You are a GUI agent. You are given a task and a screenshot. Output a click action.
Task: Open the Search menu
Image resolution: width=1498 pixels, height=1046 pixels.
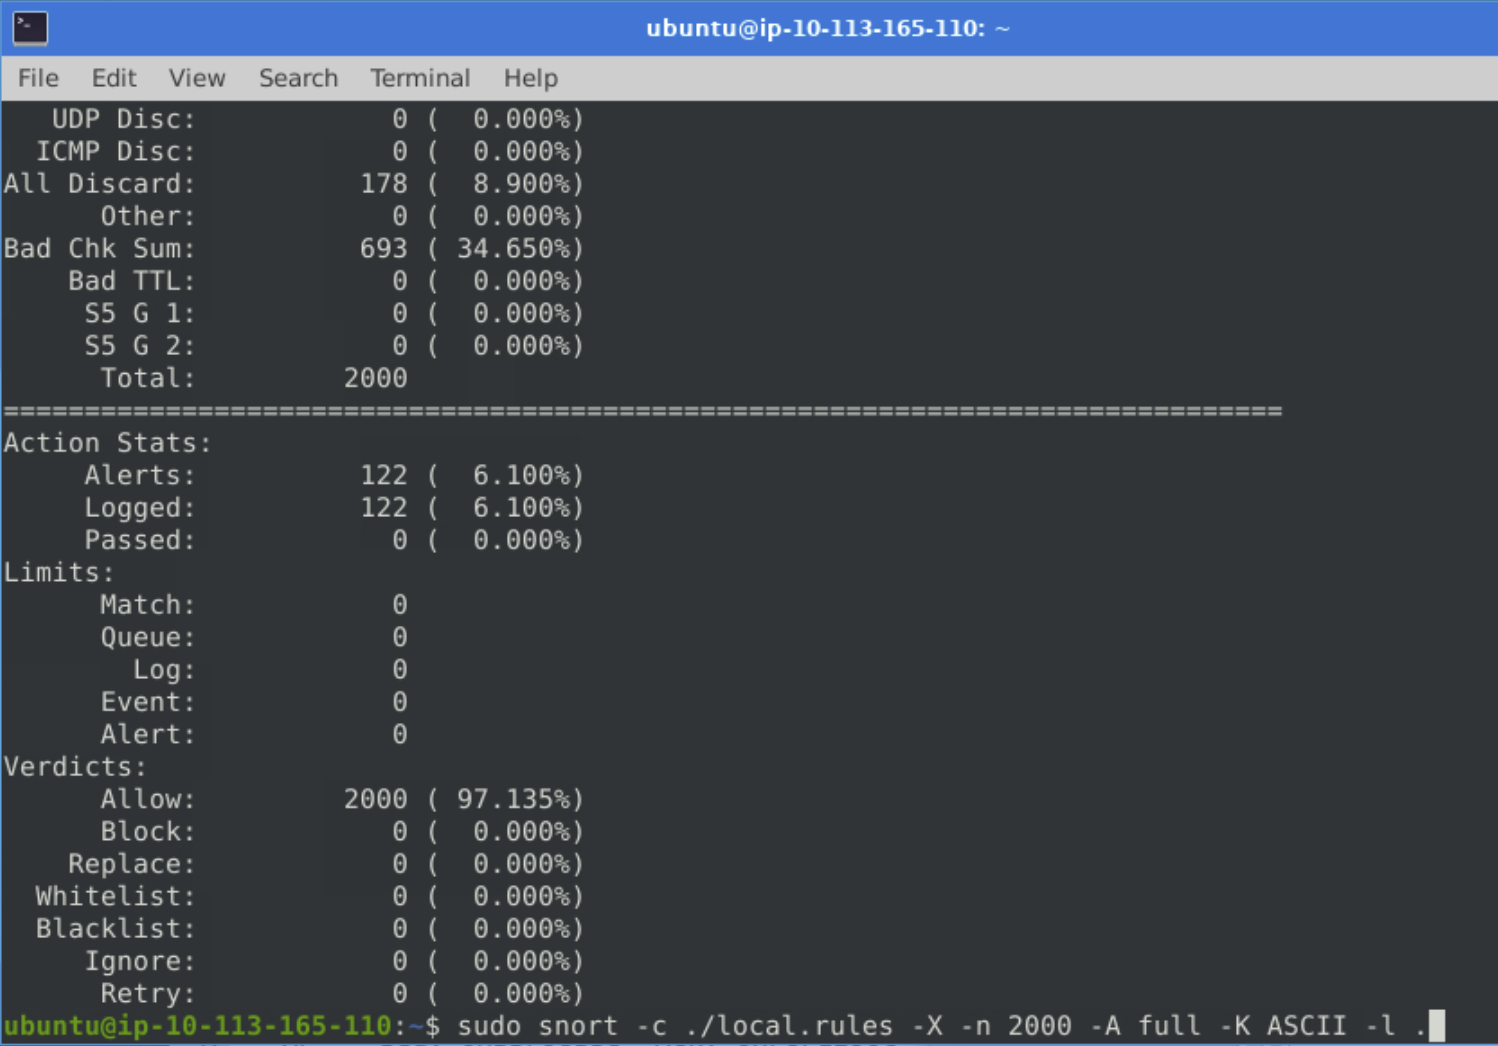(x=298, y=78)
